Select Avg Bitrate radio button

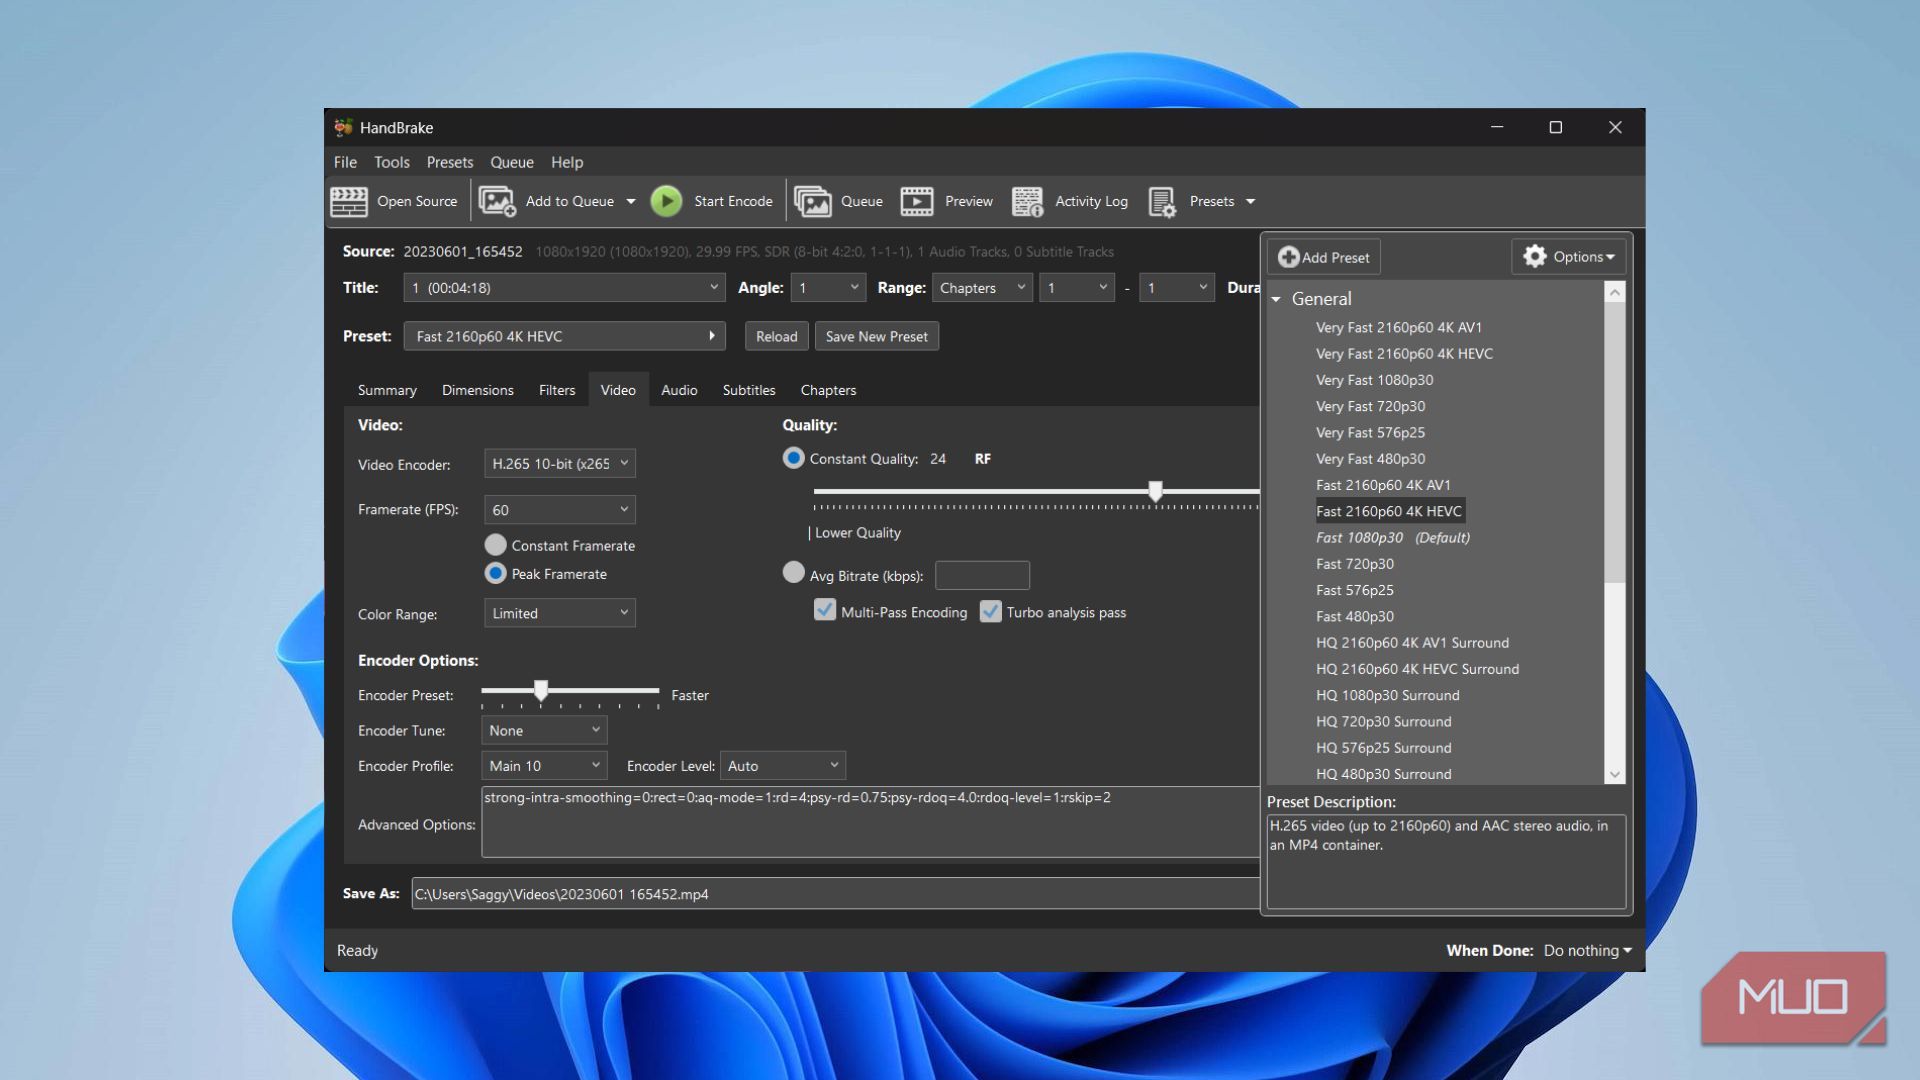[793, 572]
